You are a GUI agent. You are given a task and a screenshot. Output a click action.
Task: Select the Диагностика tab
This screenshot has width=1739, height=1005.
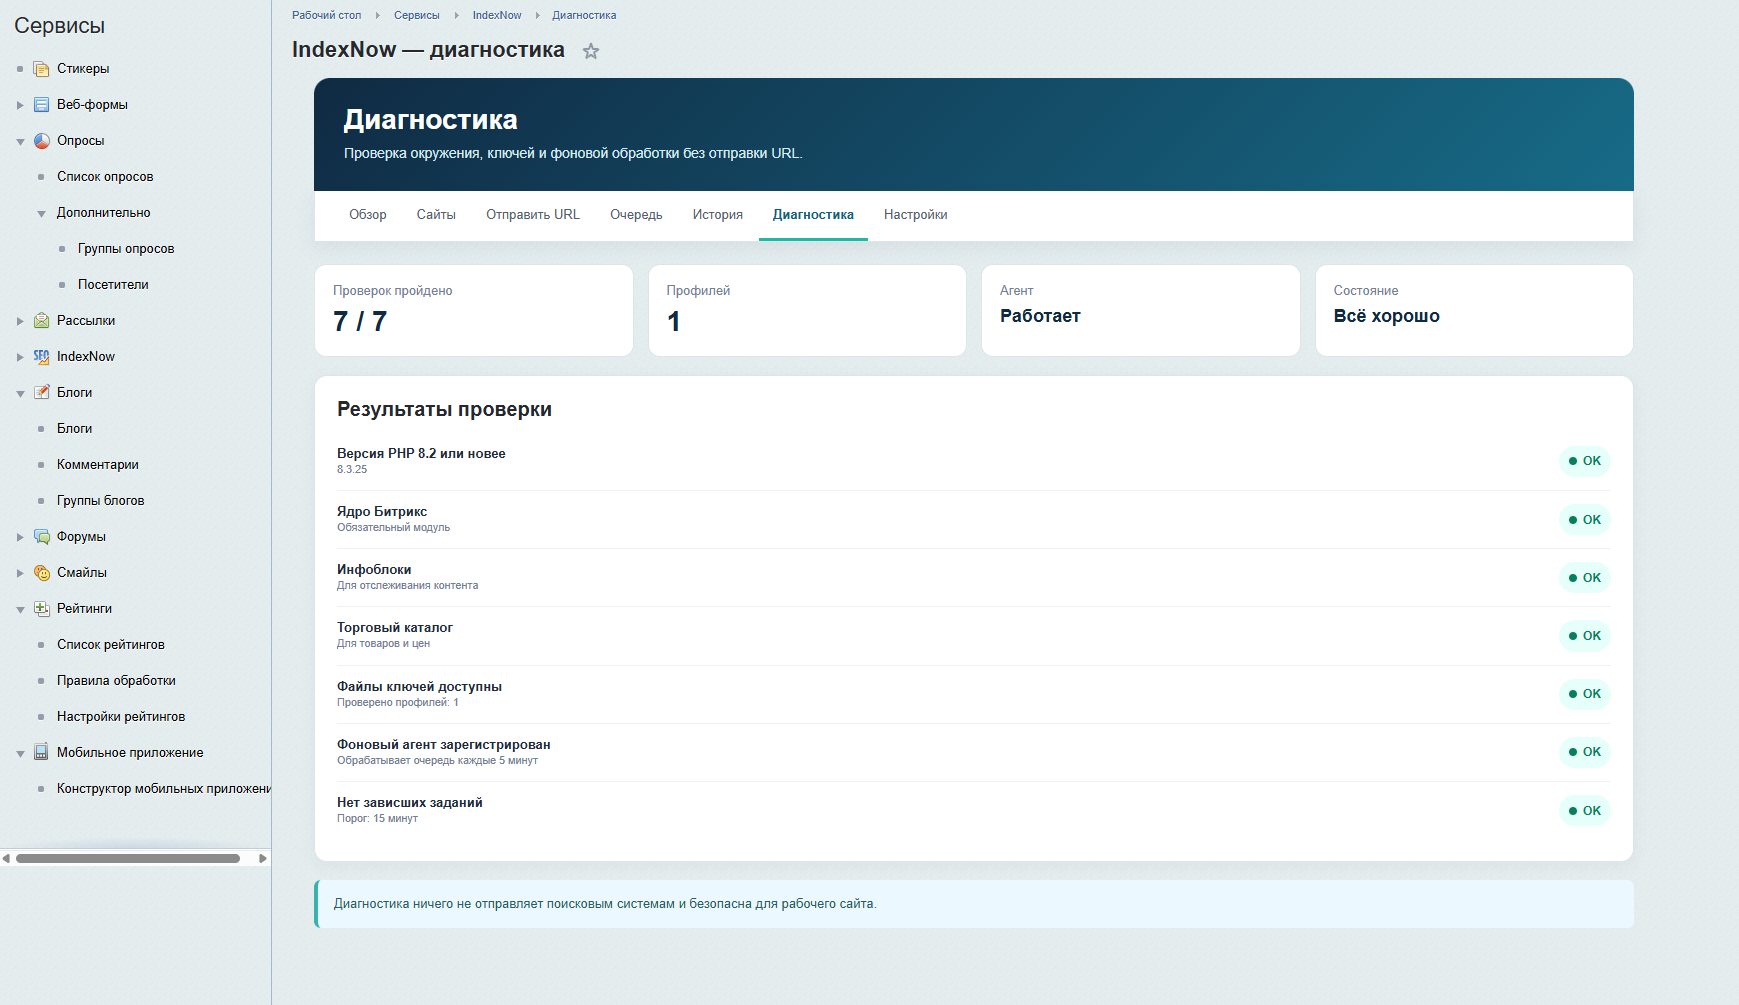pos(813,215)
